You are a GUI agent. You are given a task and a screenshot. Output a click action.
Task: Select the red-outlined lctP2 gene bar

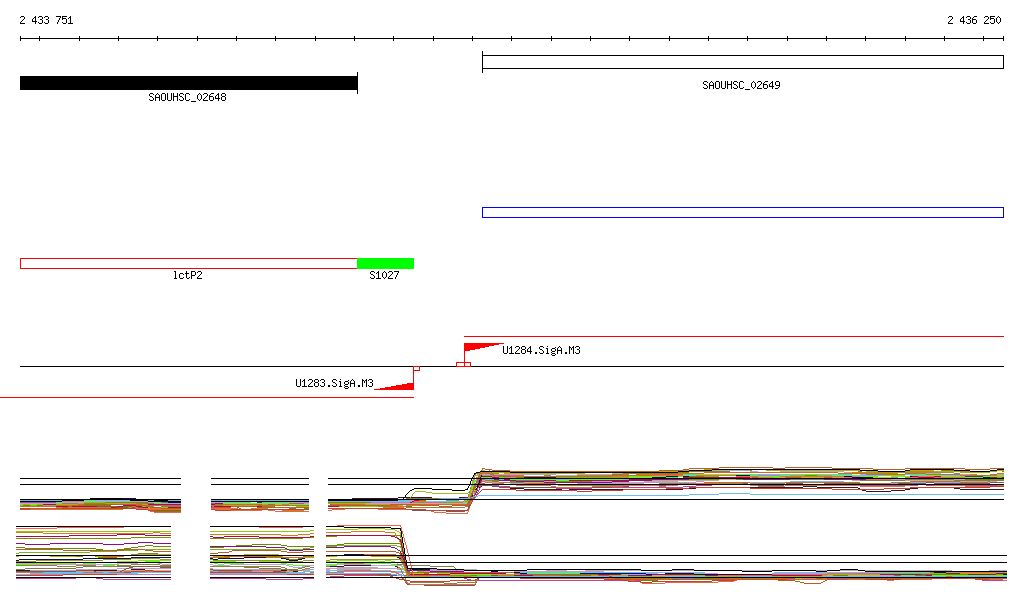pos(188,263)
